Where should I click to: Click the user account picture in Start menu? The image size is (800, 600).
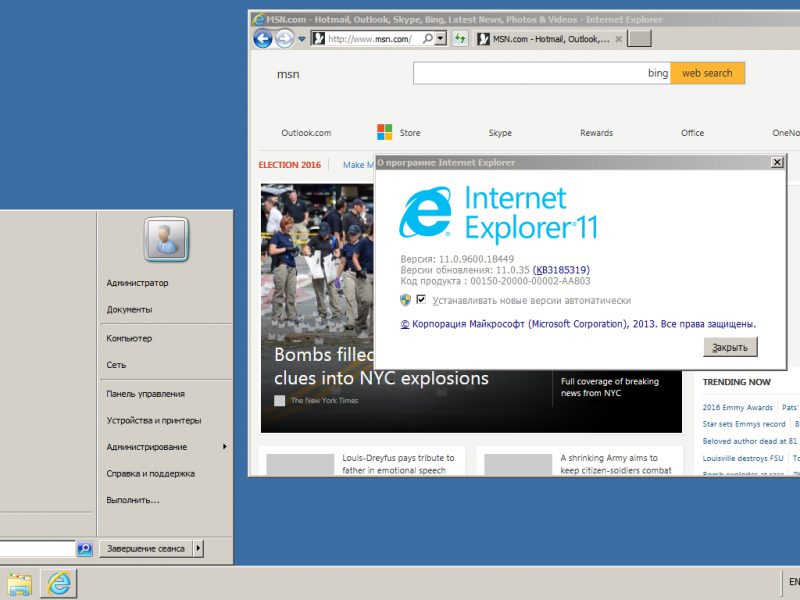point(166,239)
